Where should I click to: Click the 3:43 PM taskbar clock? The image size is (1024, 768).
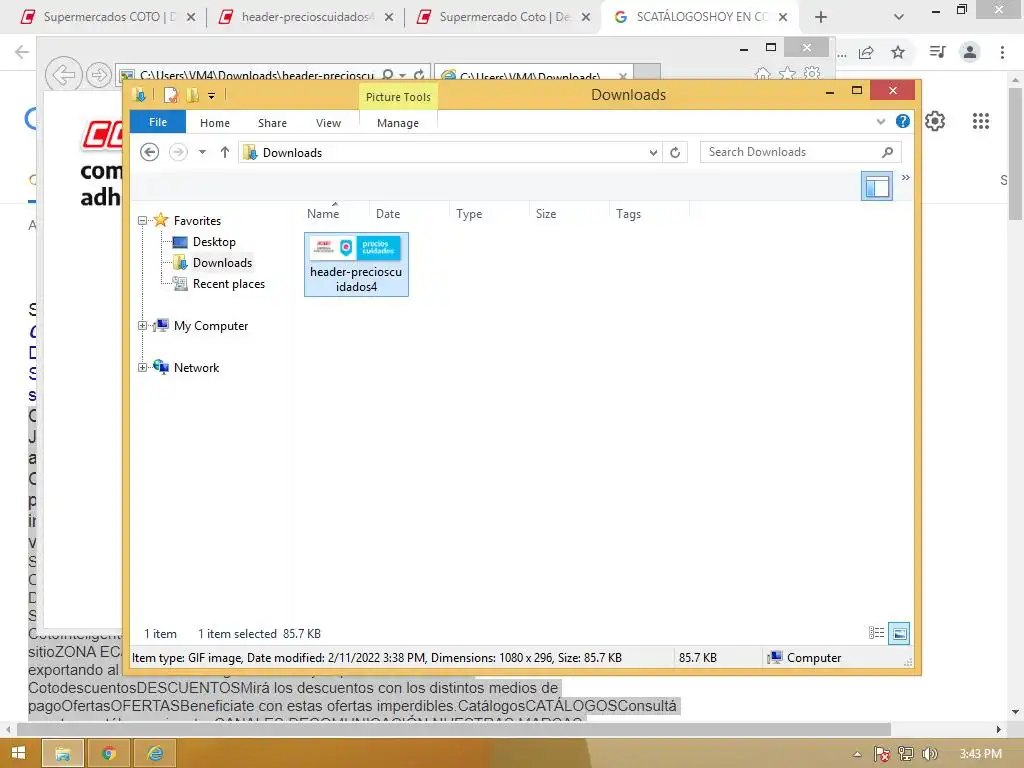pos(980,754)
